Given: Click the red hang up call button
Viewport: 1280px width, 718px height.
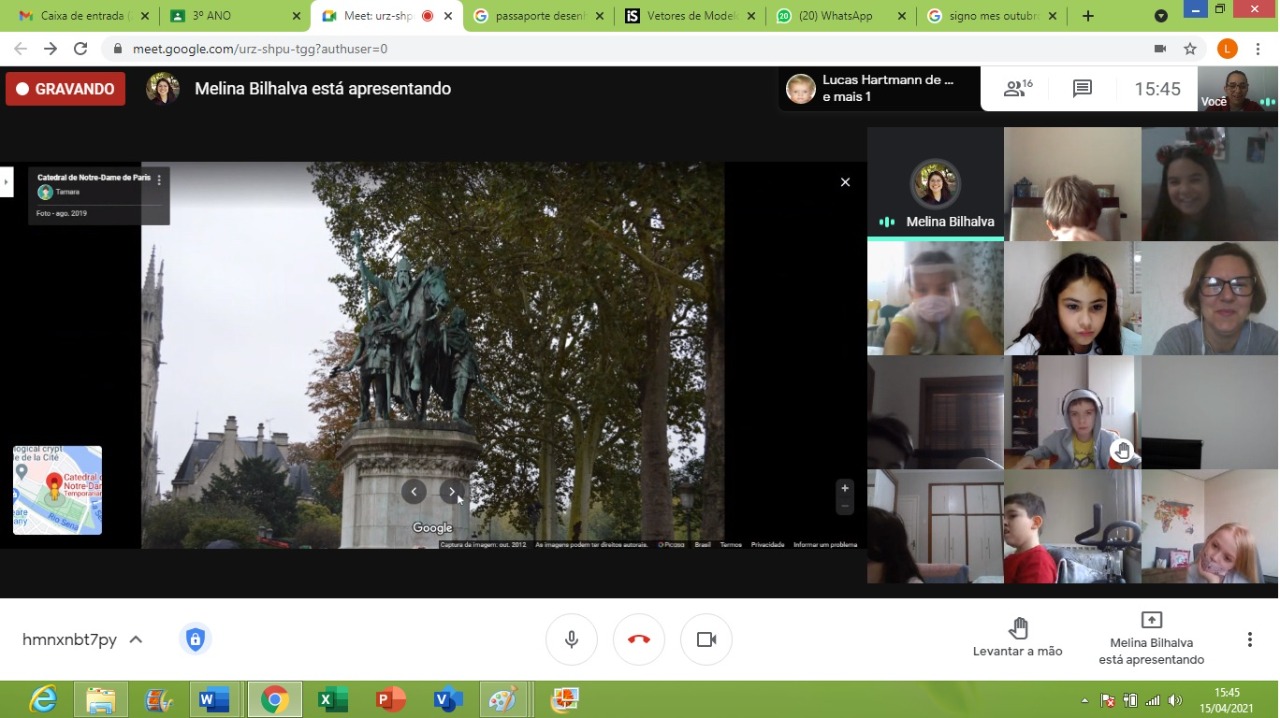Looking at the screenshot, I should tap(639, 640).
